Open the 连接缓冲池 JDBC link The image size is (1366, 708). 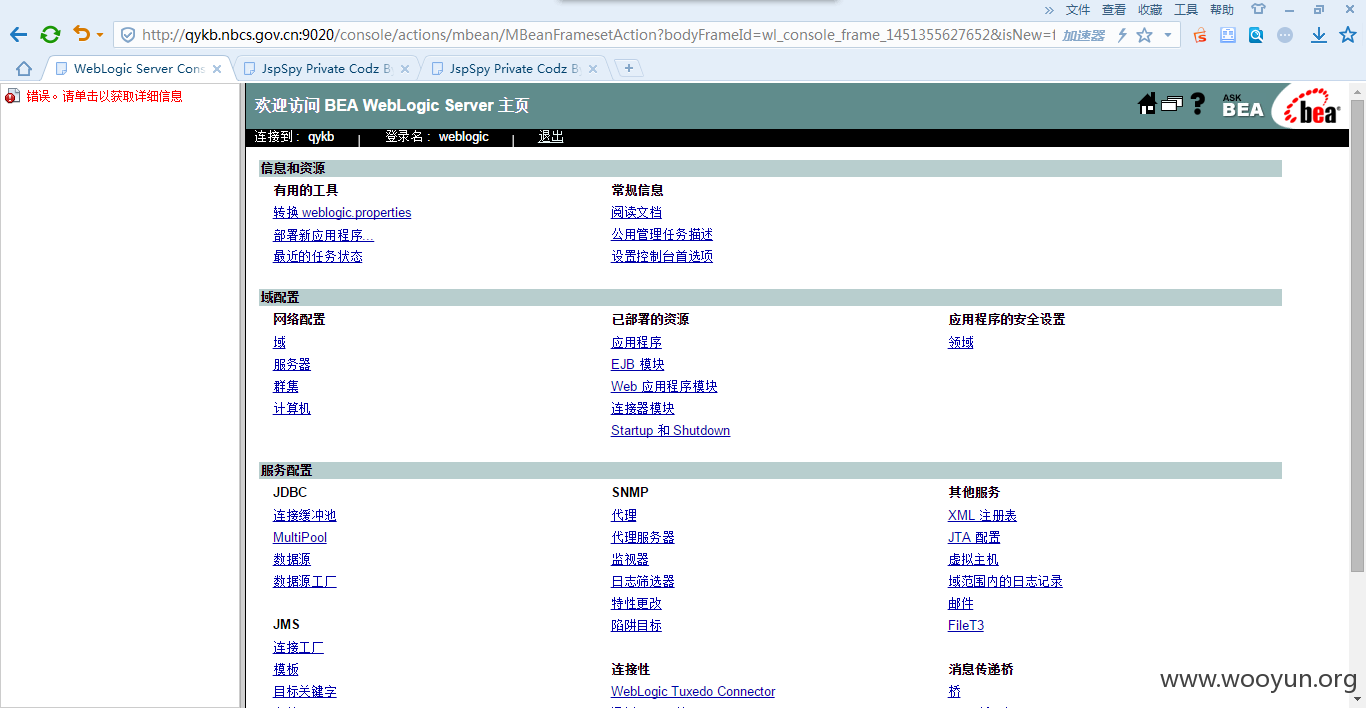(x=305, y=516)
